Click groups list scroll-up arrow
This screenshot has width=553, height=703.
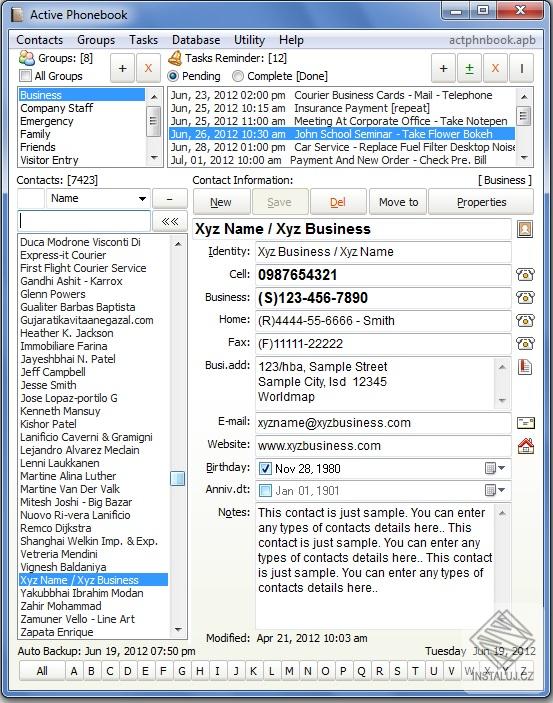coord(154,96)
